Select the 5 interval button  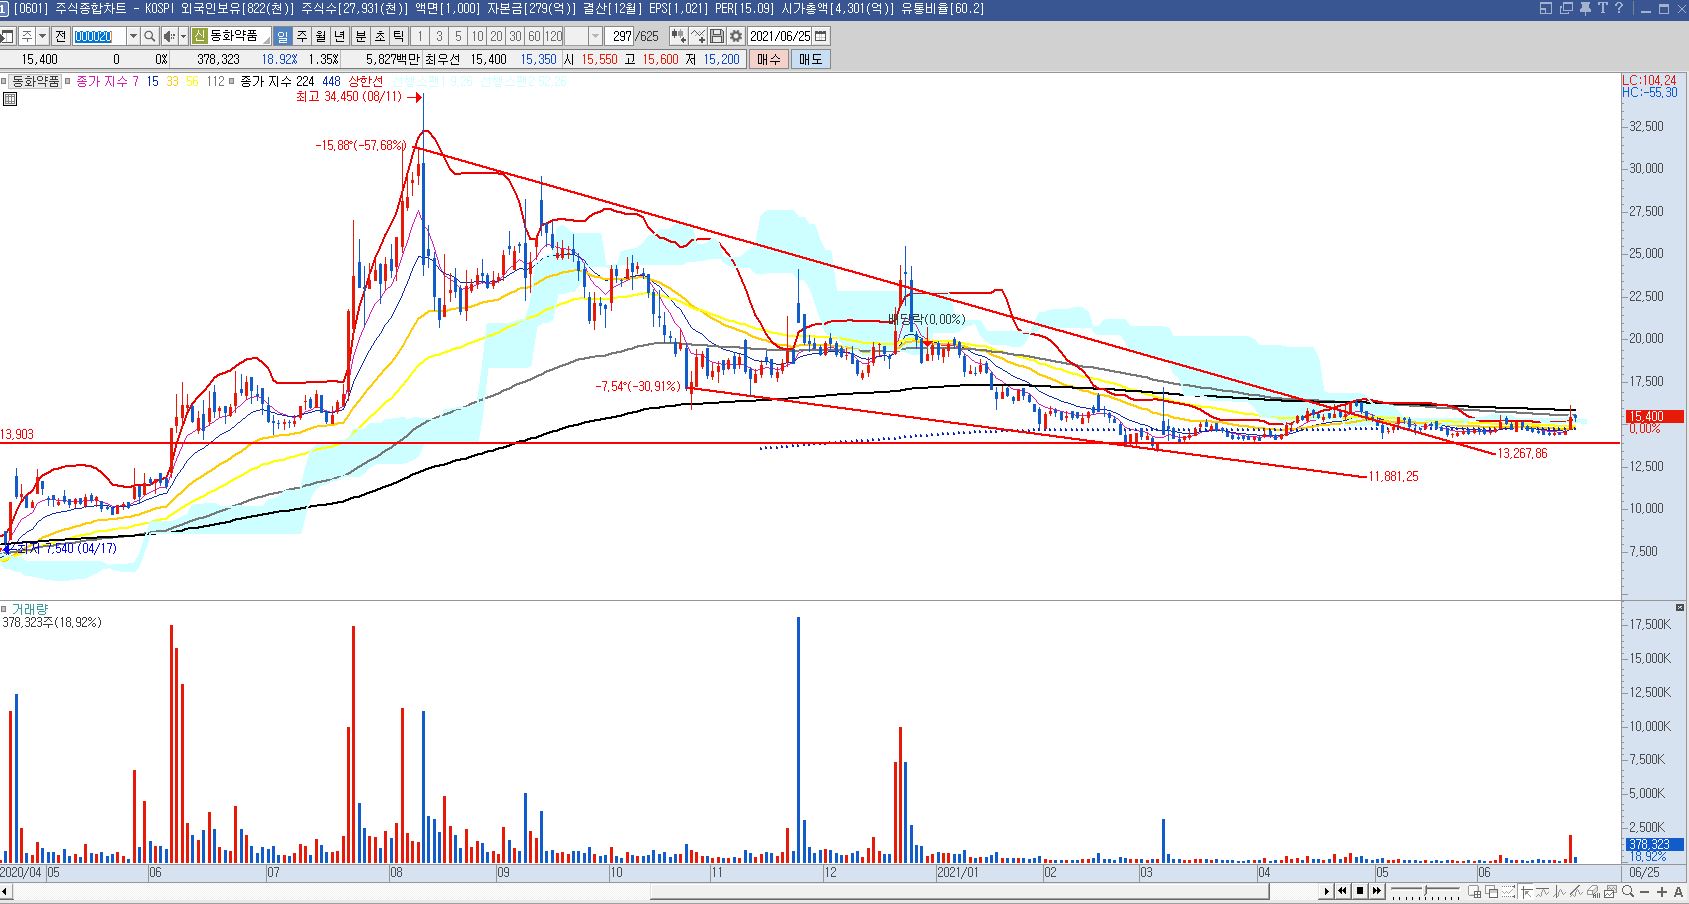458,36
